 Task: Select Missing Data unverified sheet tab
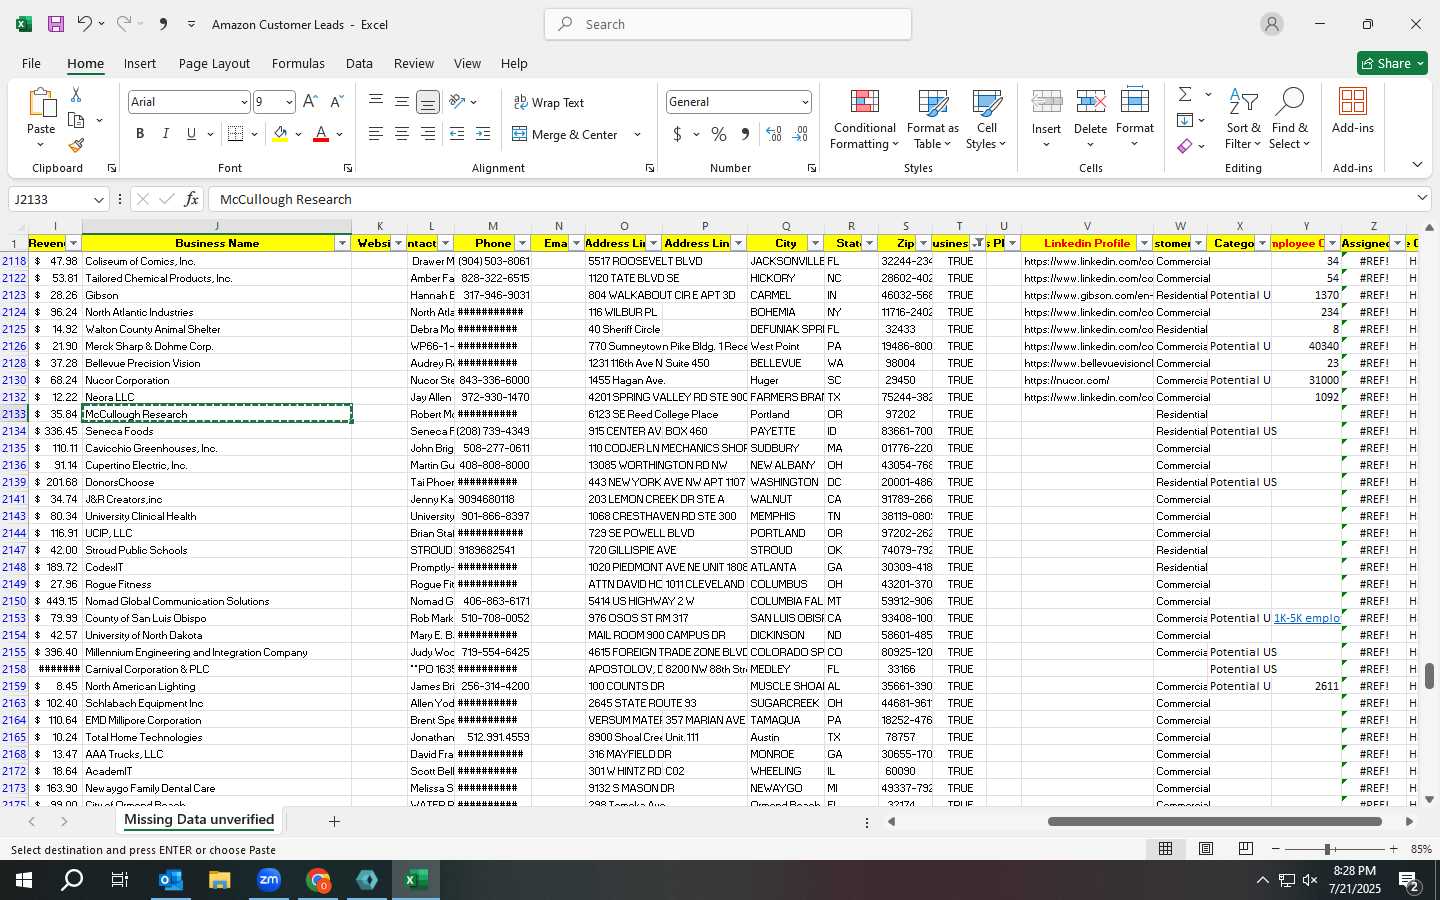point(199,820)
